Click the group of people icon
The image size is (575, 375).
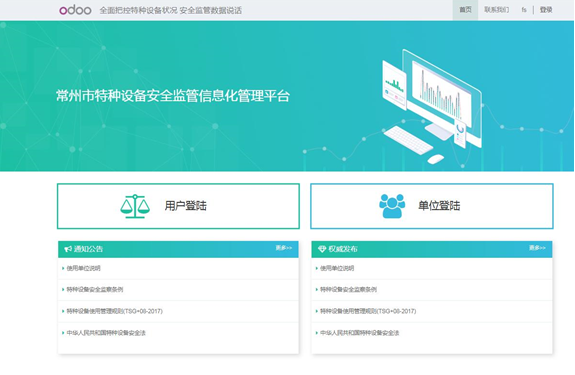392,206
